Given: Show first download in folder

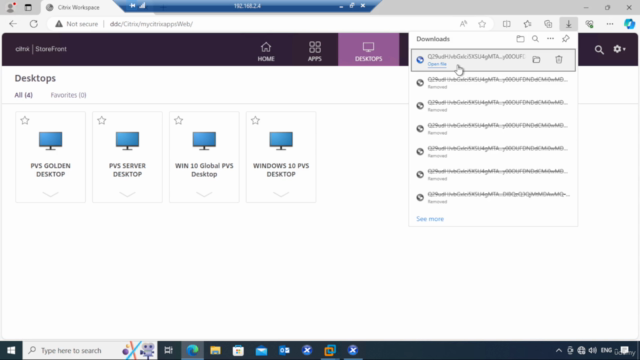Looking at the screenshot, I should 536,60.
